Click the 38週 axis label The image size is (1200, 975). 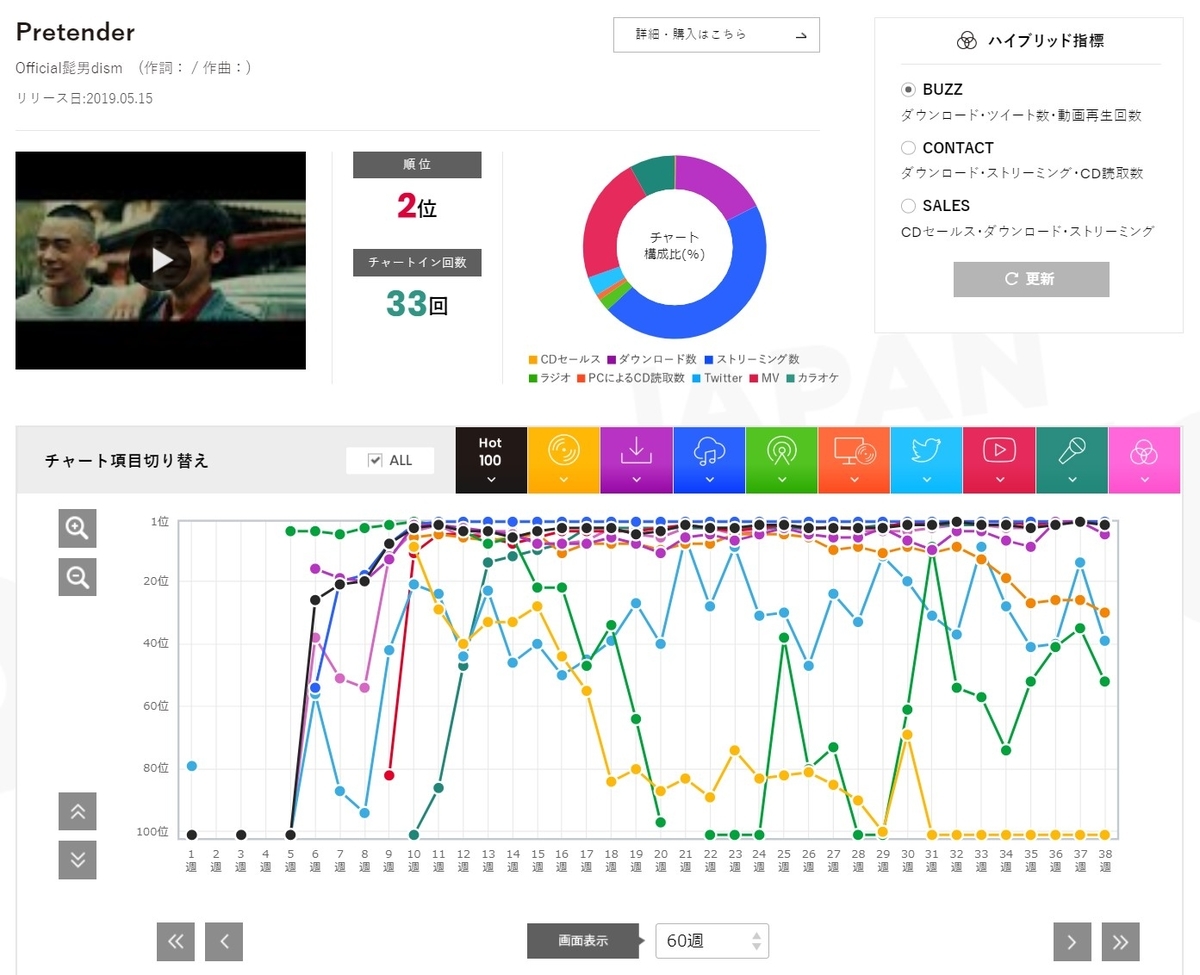[x=1104, y=861]
